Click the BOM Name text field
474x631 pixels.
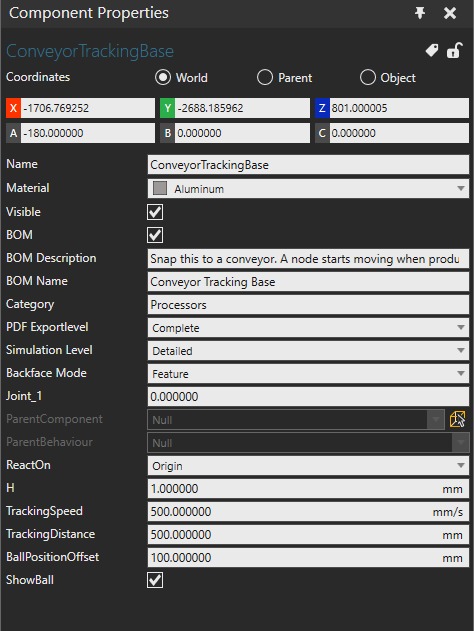coord(308,281)
